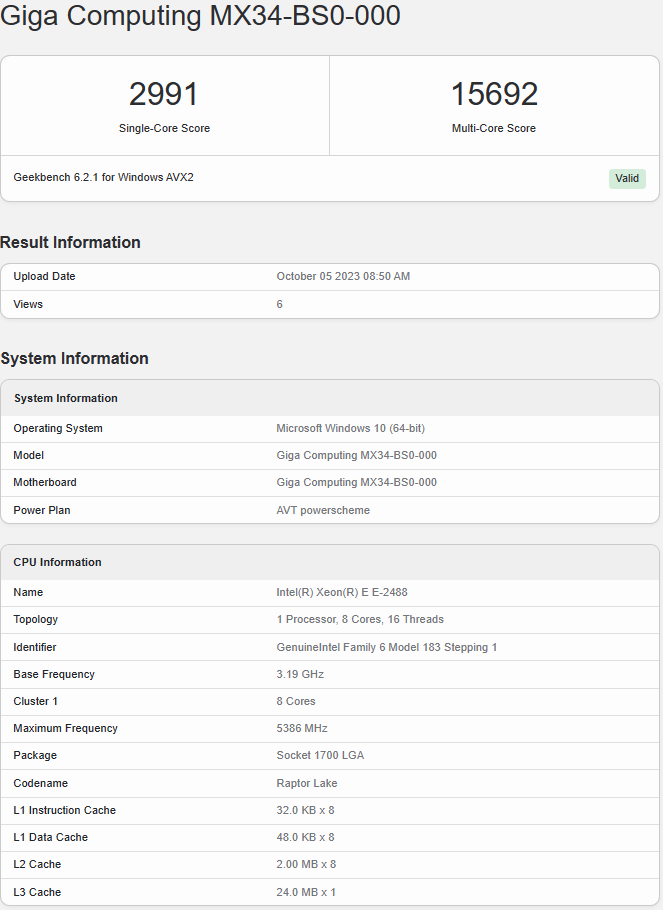
Task: Select the 32.0 KB x 8 value
Action: [x=305, y=810]
